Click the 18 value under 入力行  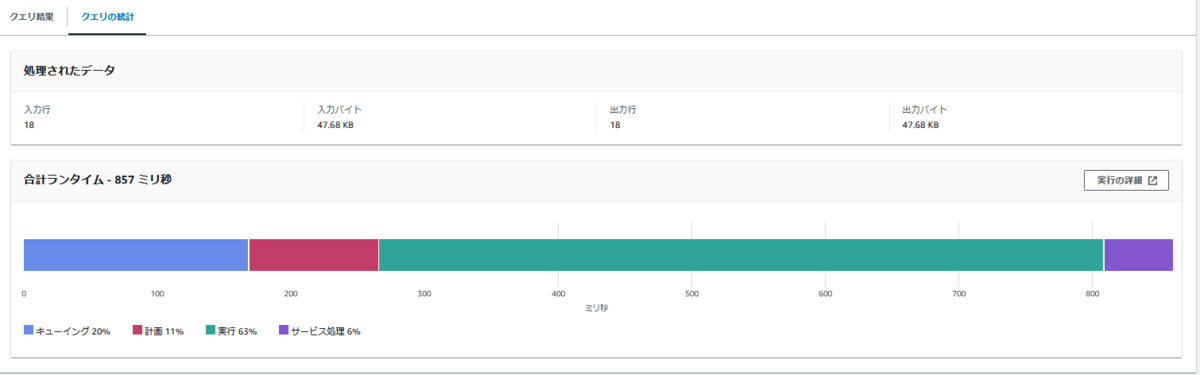pyautogui.click(x=29, y=126)
